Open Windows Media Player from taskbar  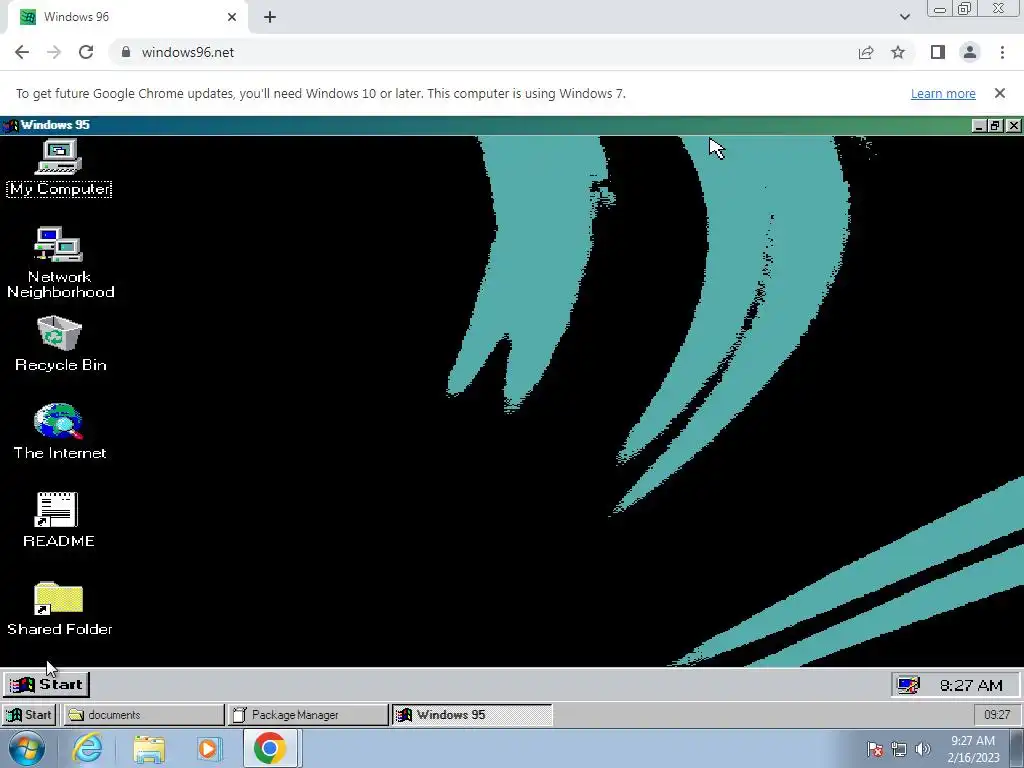point(209,748)
